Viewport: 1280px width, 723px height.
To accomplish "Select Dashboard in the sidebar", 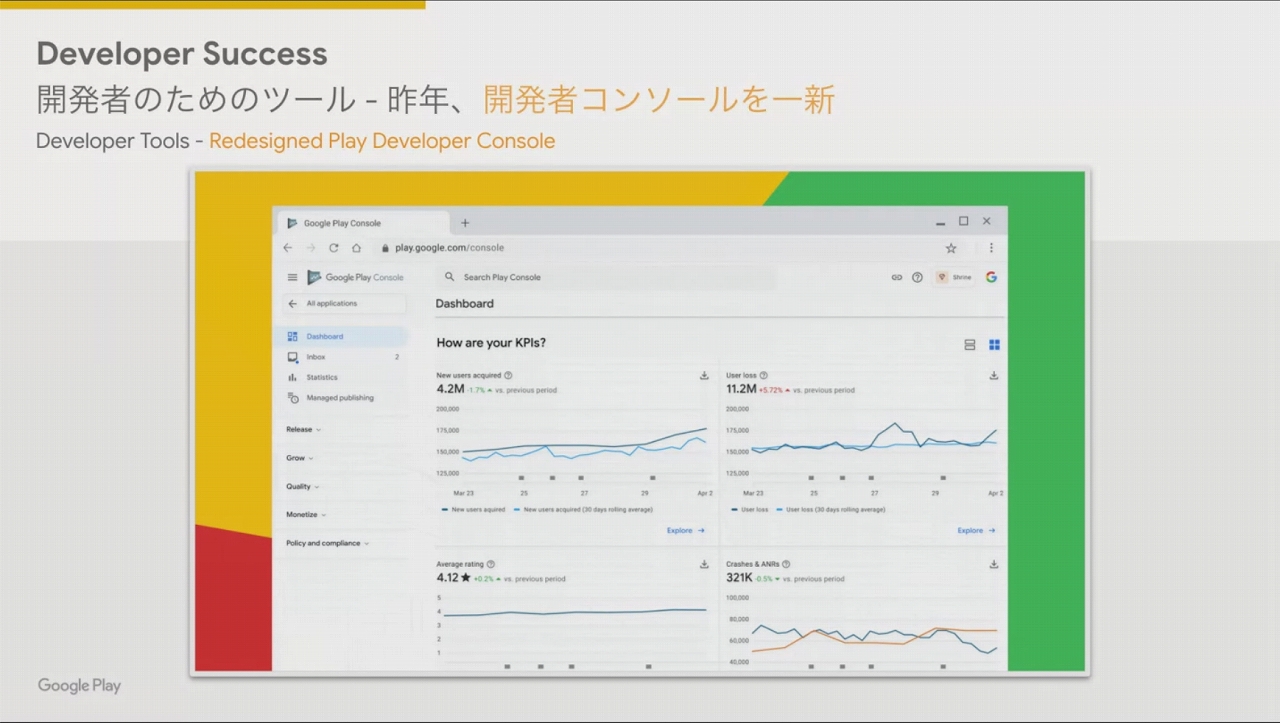I will pyautogui.click(x=344, y=337).
